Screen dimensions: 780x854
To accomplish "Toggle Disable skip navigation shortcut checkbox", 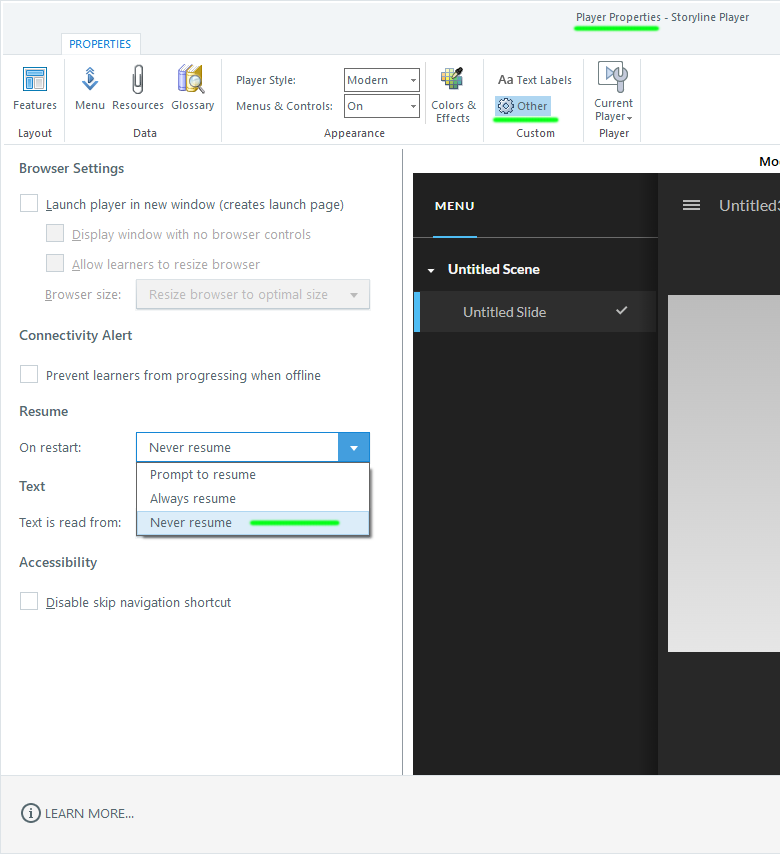I will (30, 602).
